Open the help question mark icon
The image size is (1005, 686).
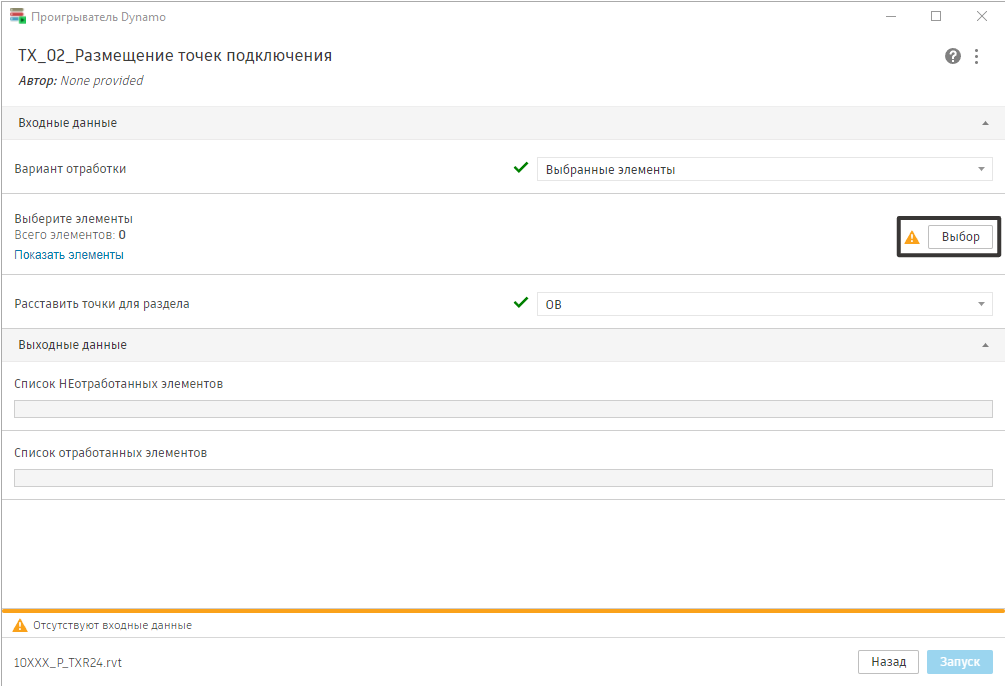click(x=953, y=56)
